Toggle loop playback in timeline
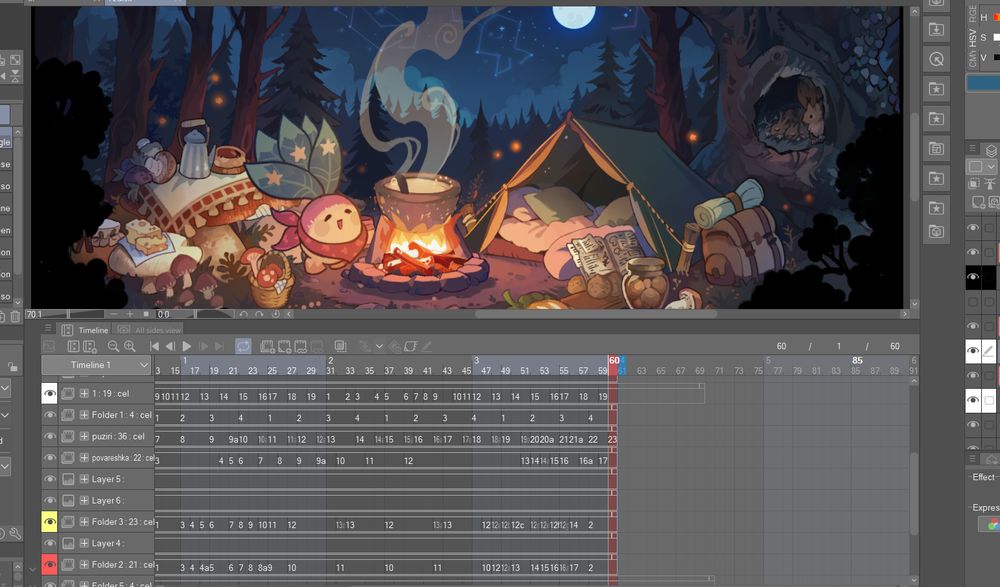Image resolution: width=1000 pixels, height=587 pixels. pyautogui.click(x=243, y=346)
